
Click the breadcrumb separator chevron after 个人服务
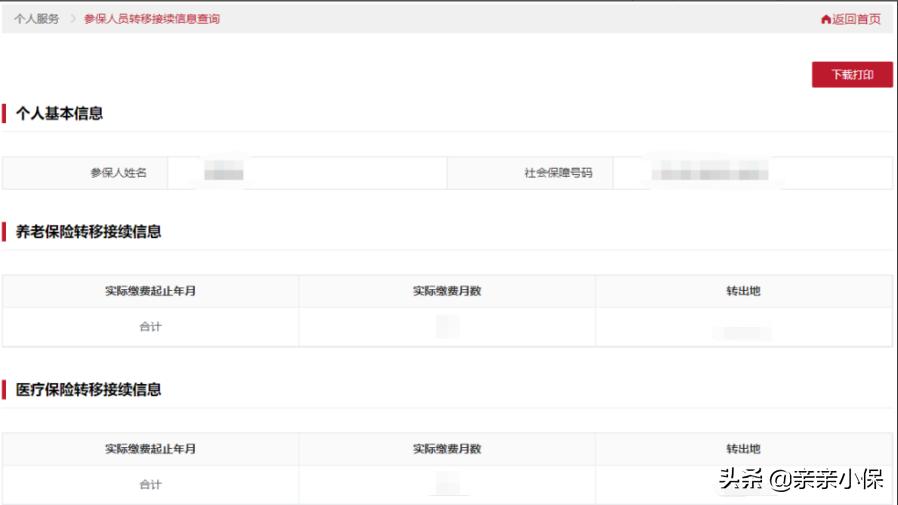[73, 19]
